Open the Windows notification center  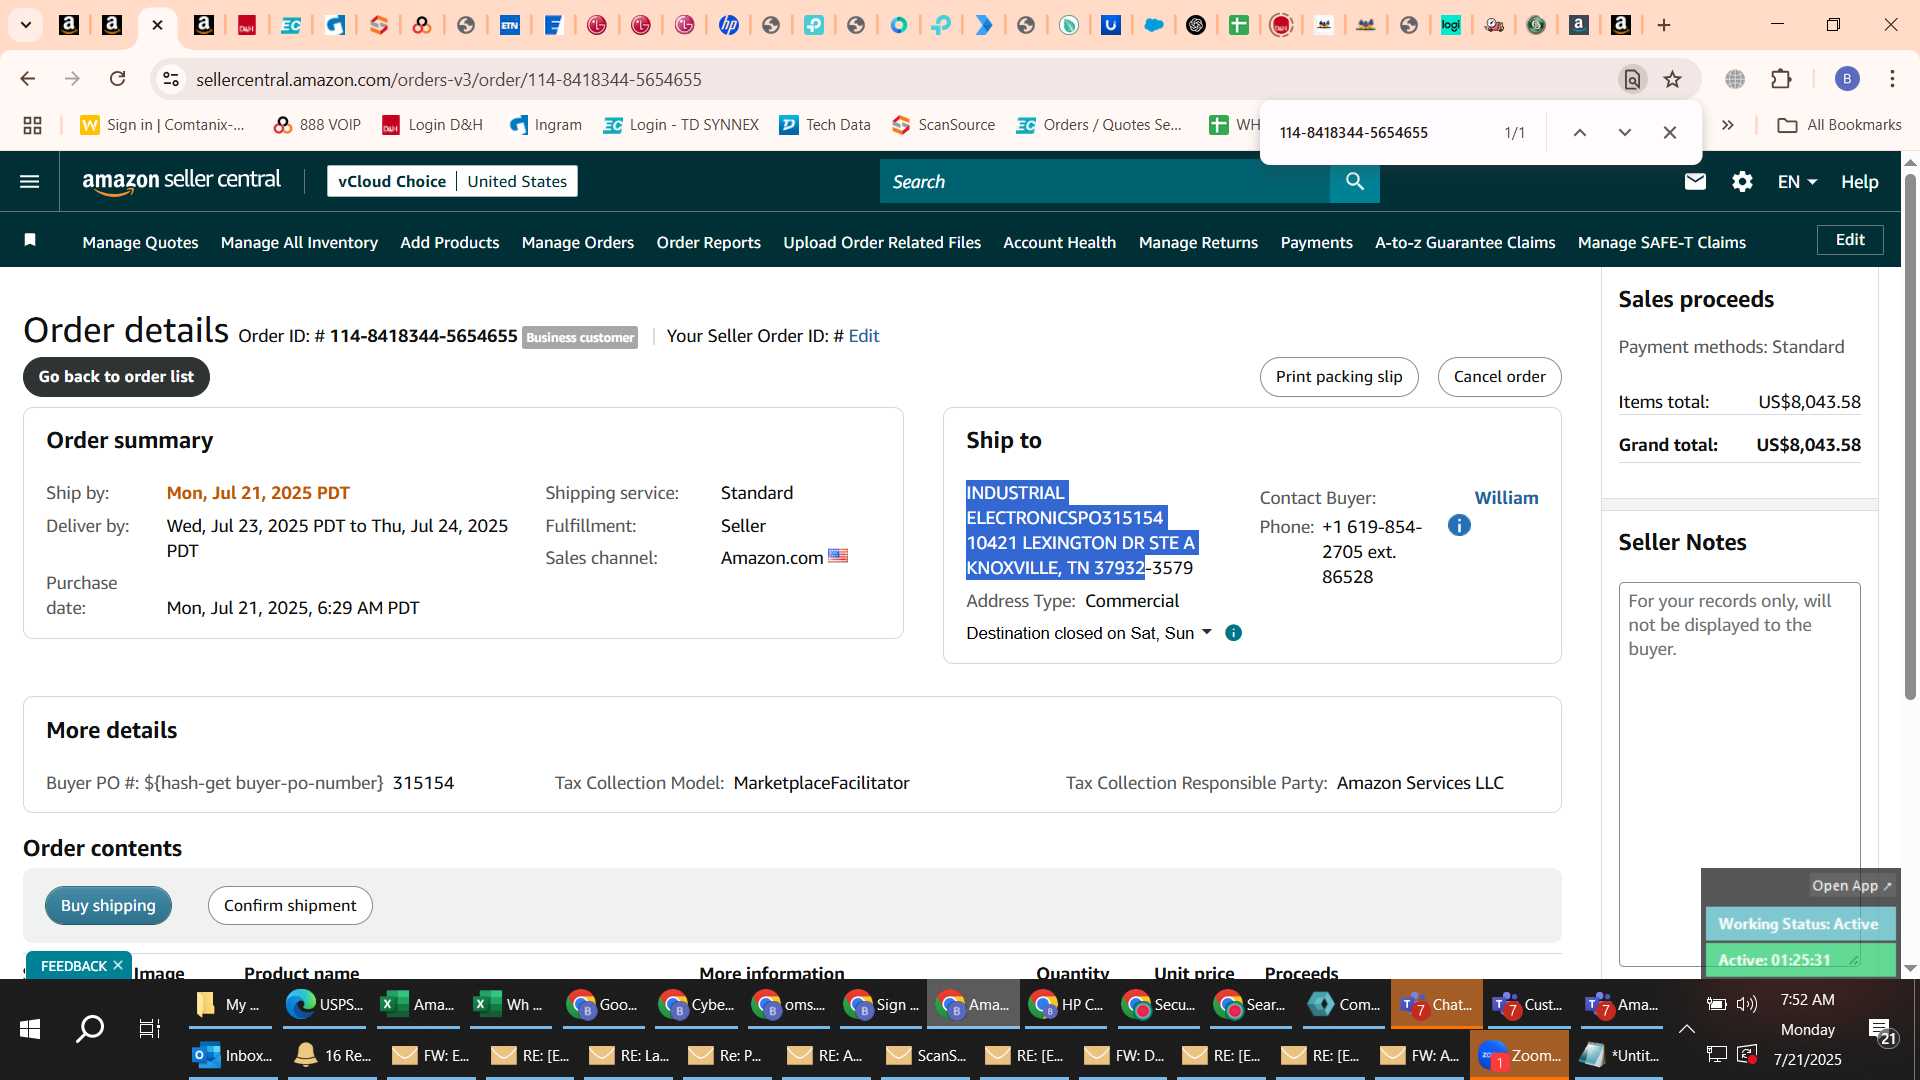tap(1883, 1029)
